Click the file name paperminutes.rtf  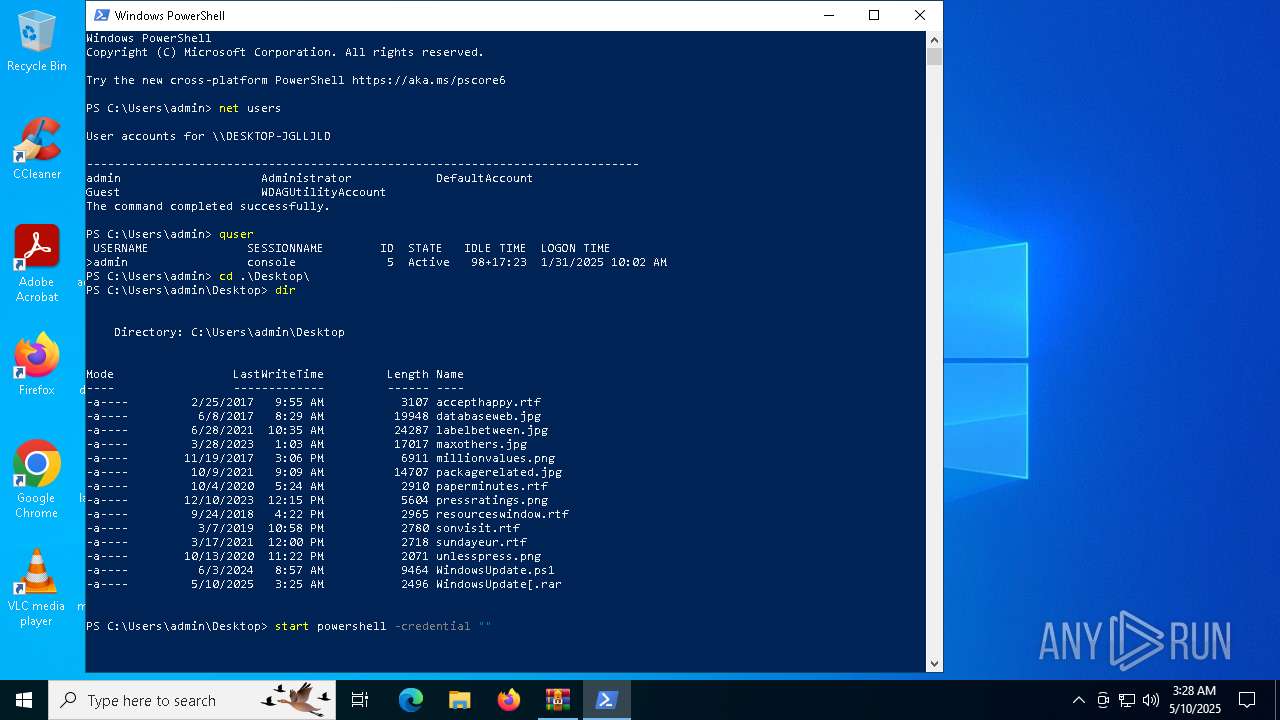pyautogui.click(x=492, y=486)
